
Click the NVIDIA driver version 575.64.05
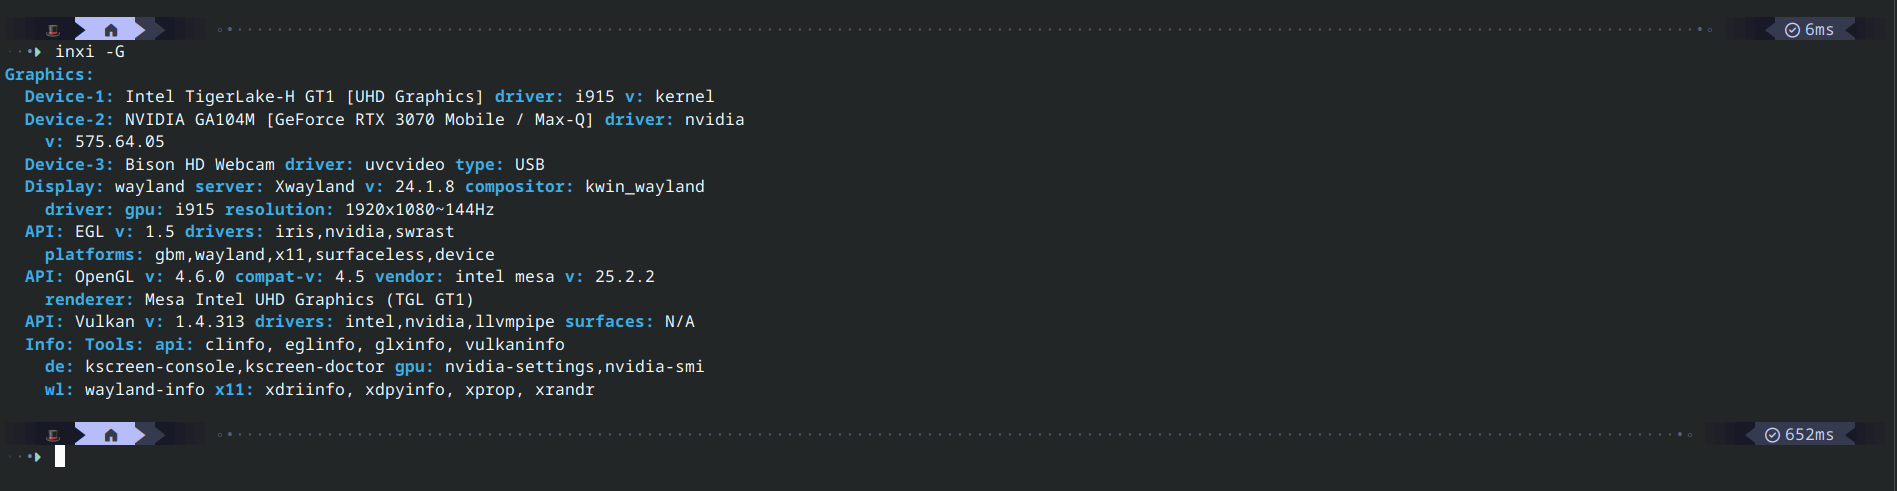(x=119, y=142)
